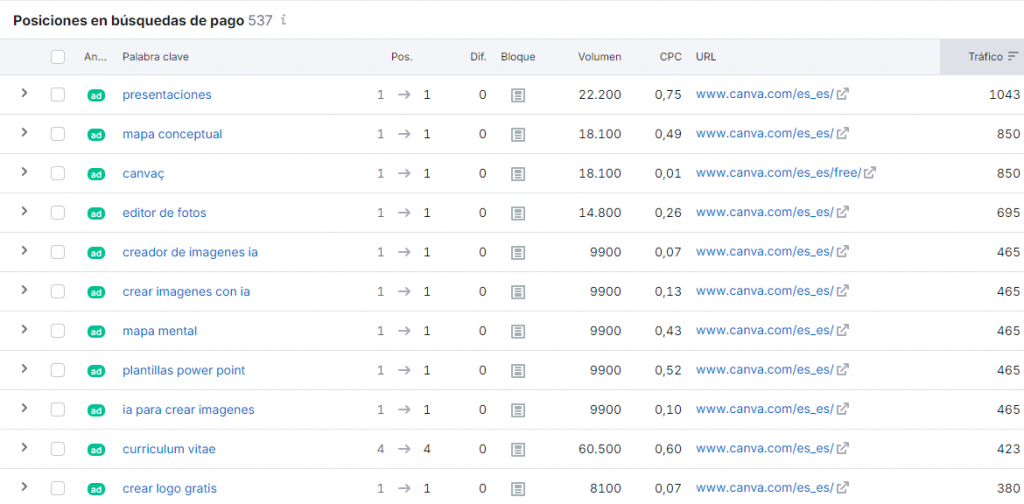Check the box for mapa conceptual row
This screenshot has width=1024, height=504.
tap(58, 134)
